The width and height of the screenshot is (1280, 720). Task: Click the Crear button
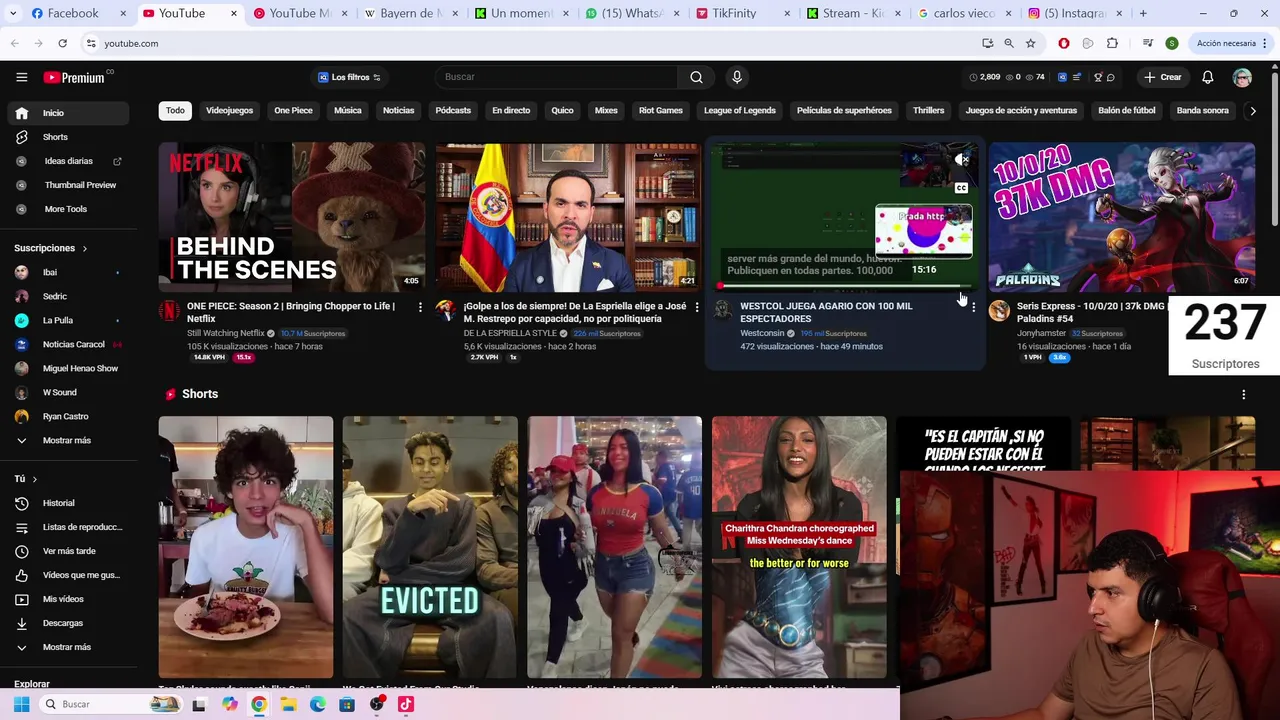(x=1163, y=77)
